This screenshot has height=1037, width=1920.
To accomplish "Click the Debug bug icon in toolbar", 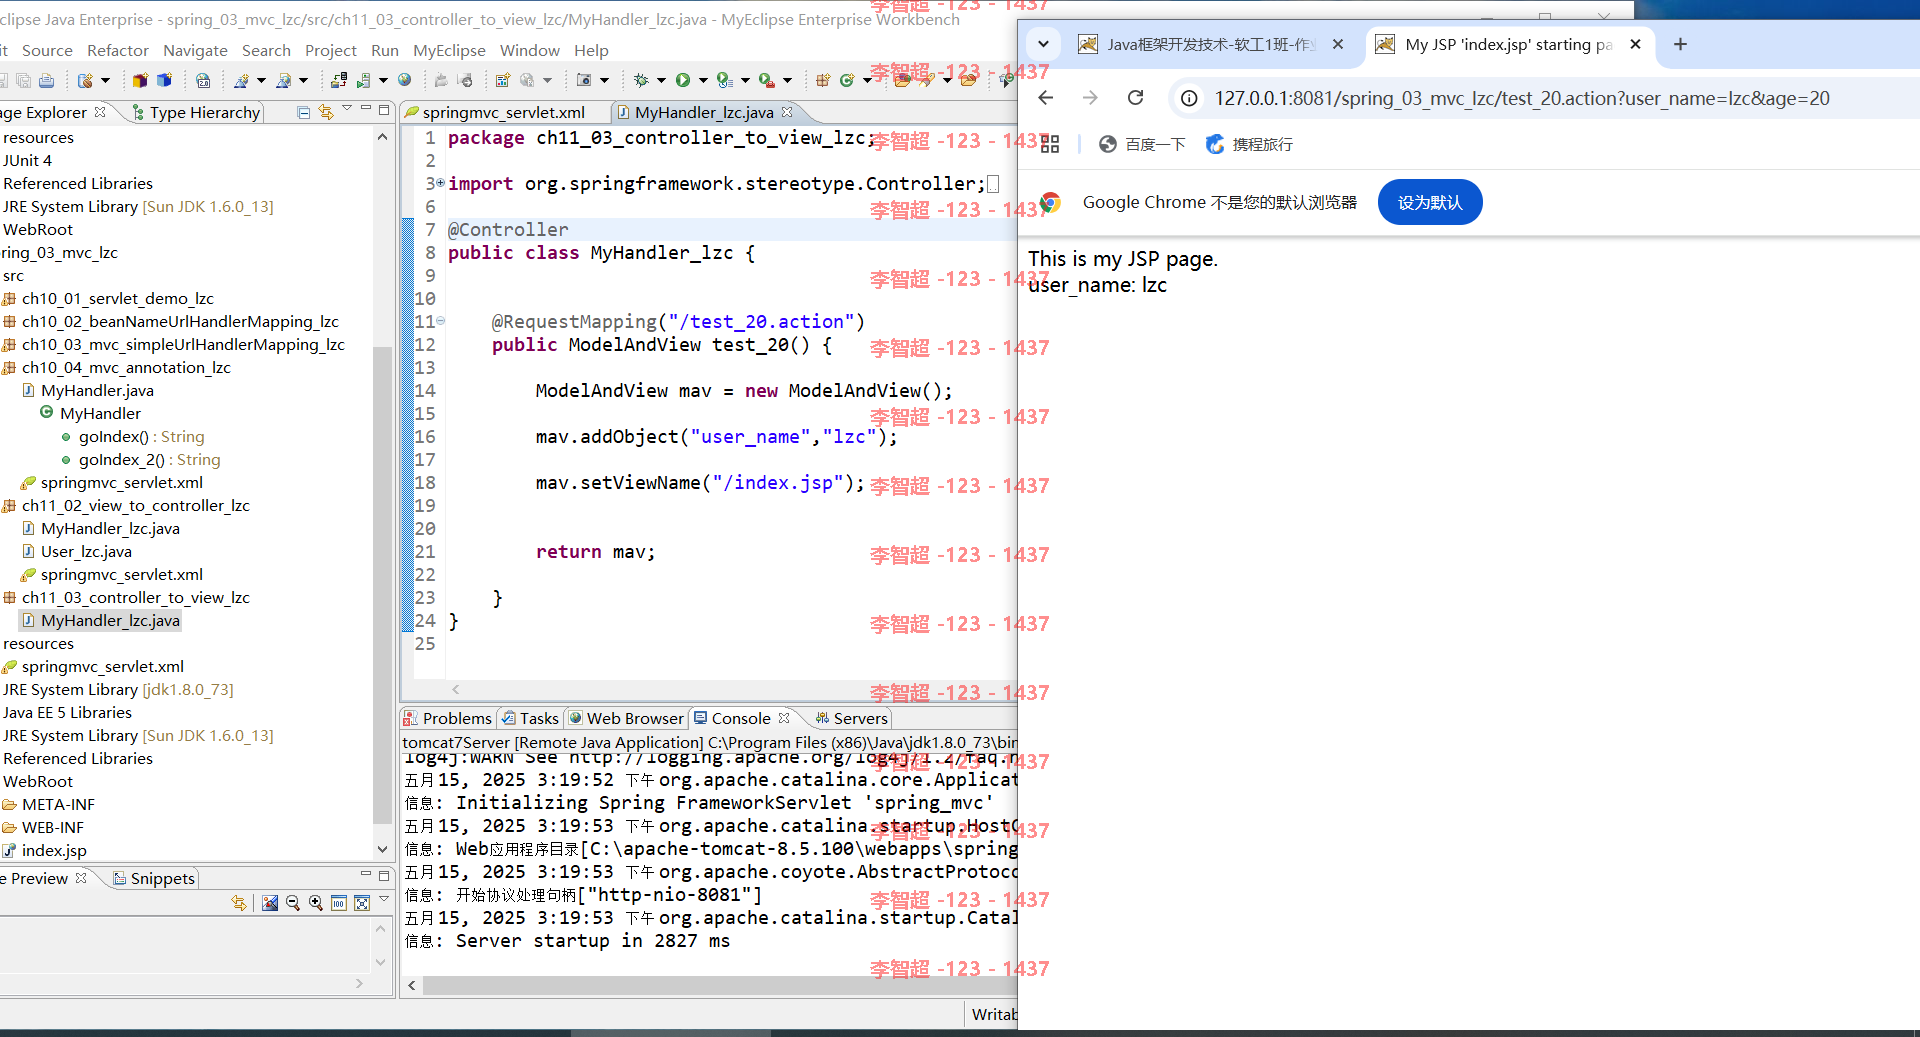I will [641, 80].
